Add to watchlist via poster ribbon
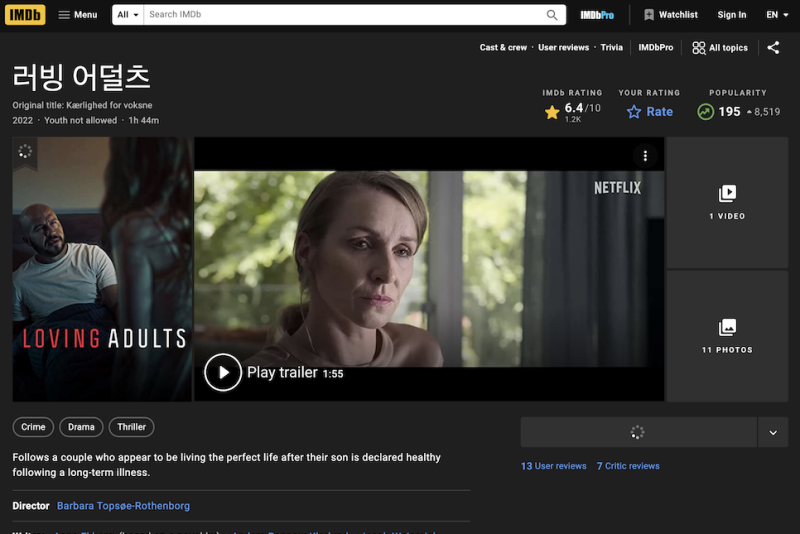 25,152
